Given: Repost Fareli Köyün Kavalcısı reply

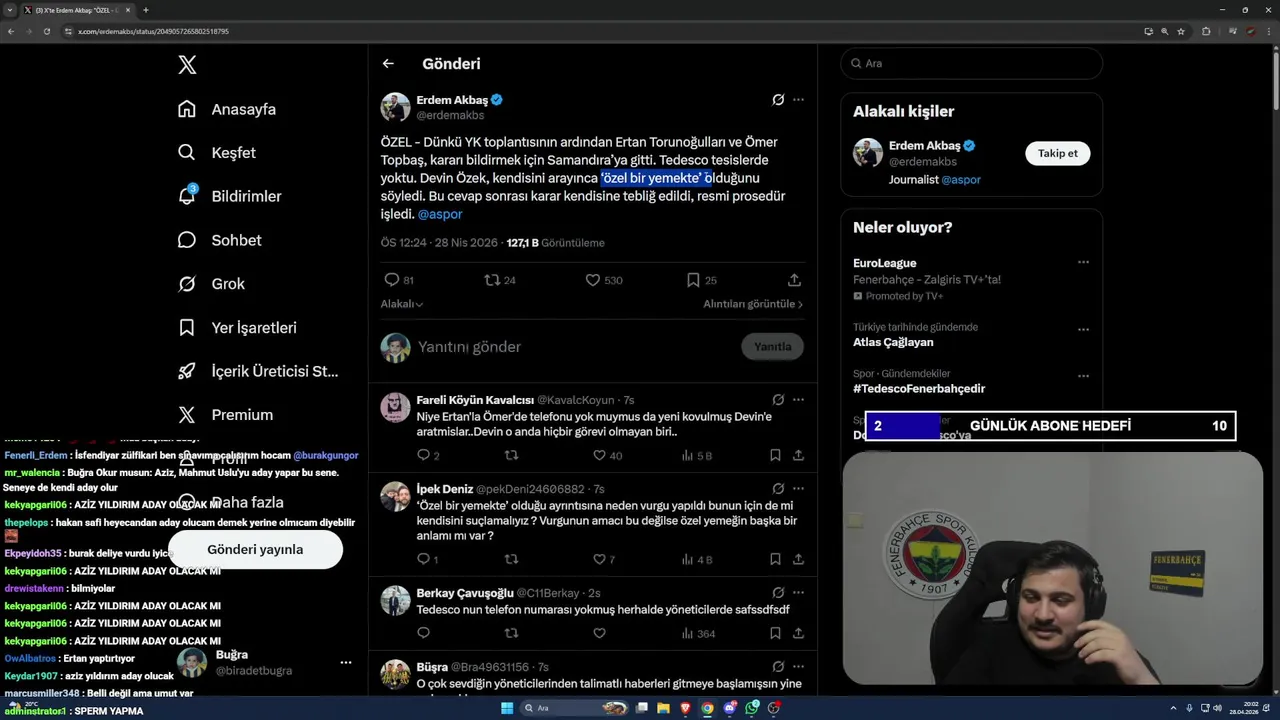Looking at the screenshot, I should click(511, 455).
